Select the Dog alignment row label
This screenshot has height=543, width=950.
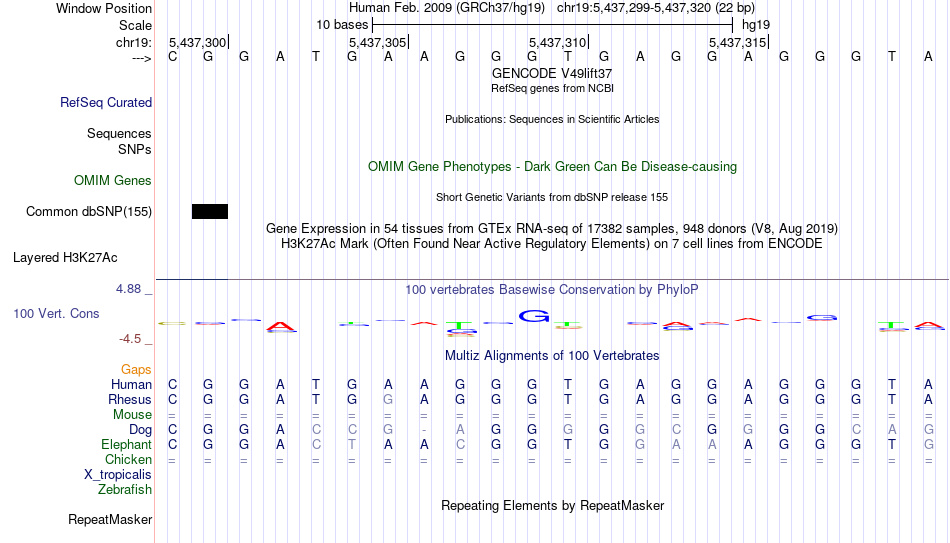[140, 430]
